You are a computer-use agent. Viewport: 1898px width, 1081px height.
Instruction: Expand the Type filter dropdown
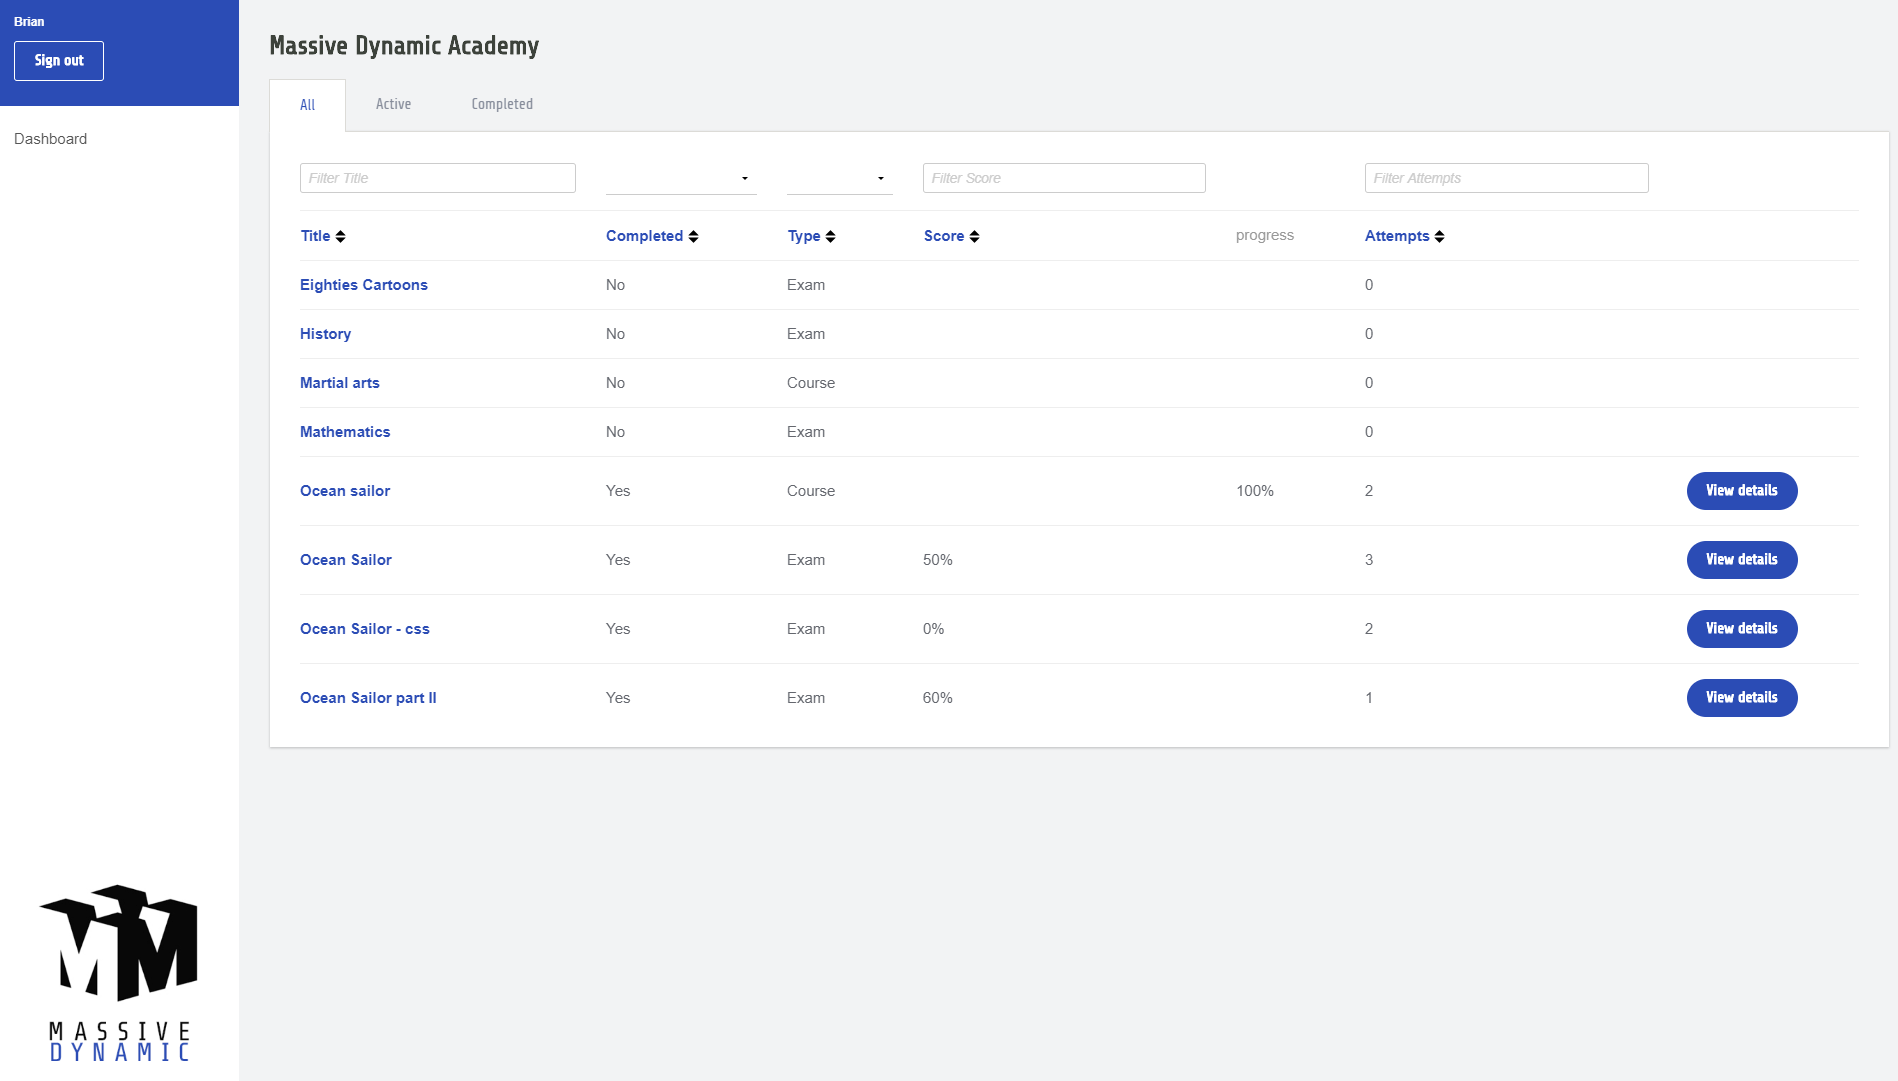pyautogui.click(x=839, y=178)
